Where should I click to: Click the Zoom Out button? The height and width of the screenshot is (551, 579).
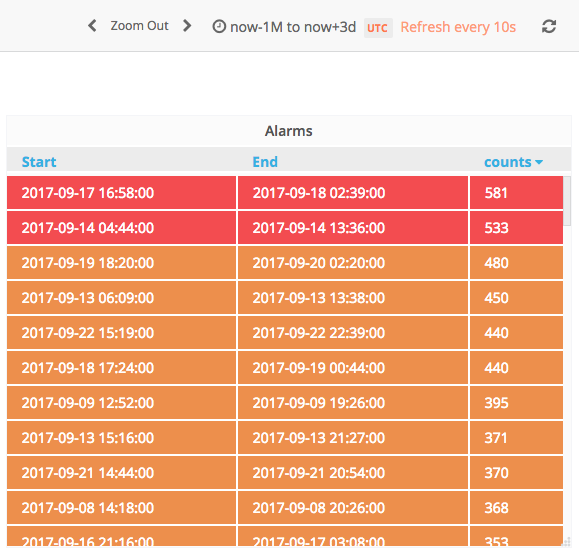pos(139,26)
